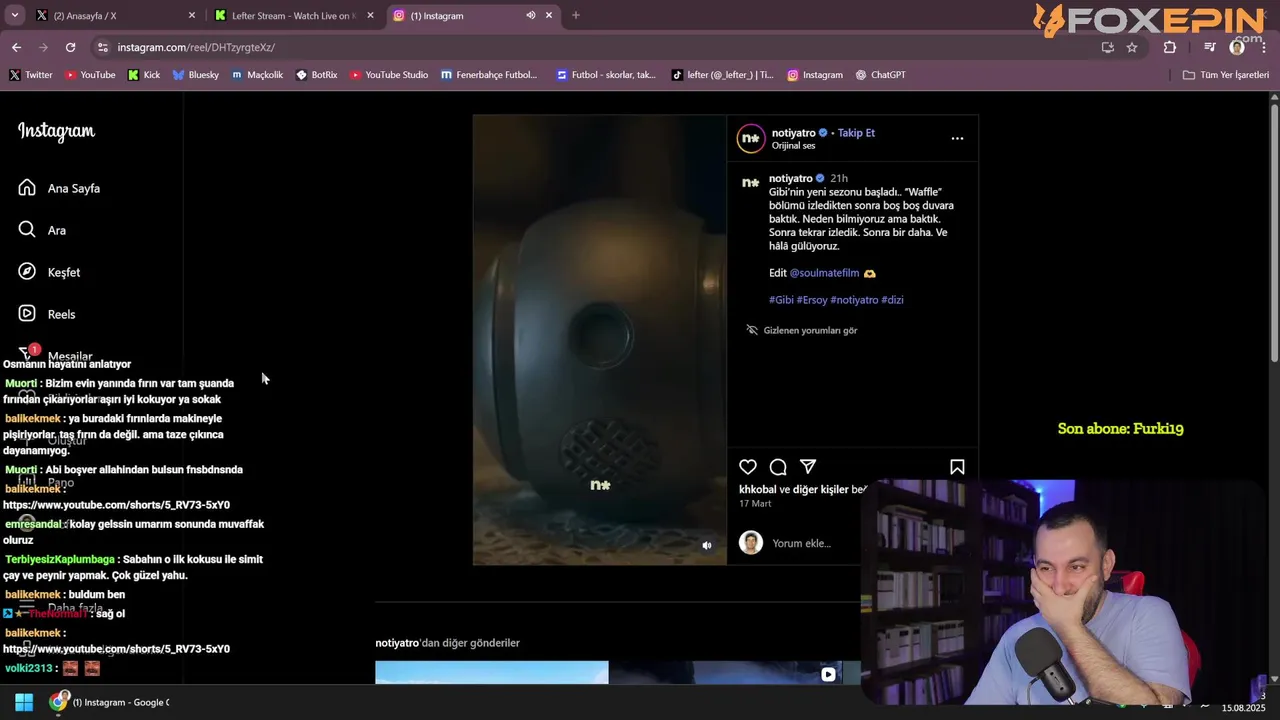
Task: Close the Lefter Stream tab
Action: coord(370,15)
